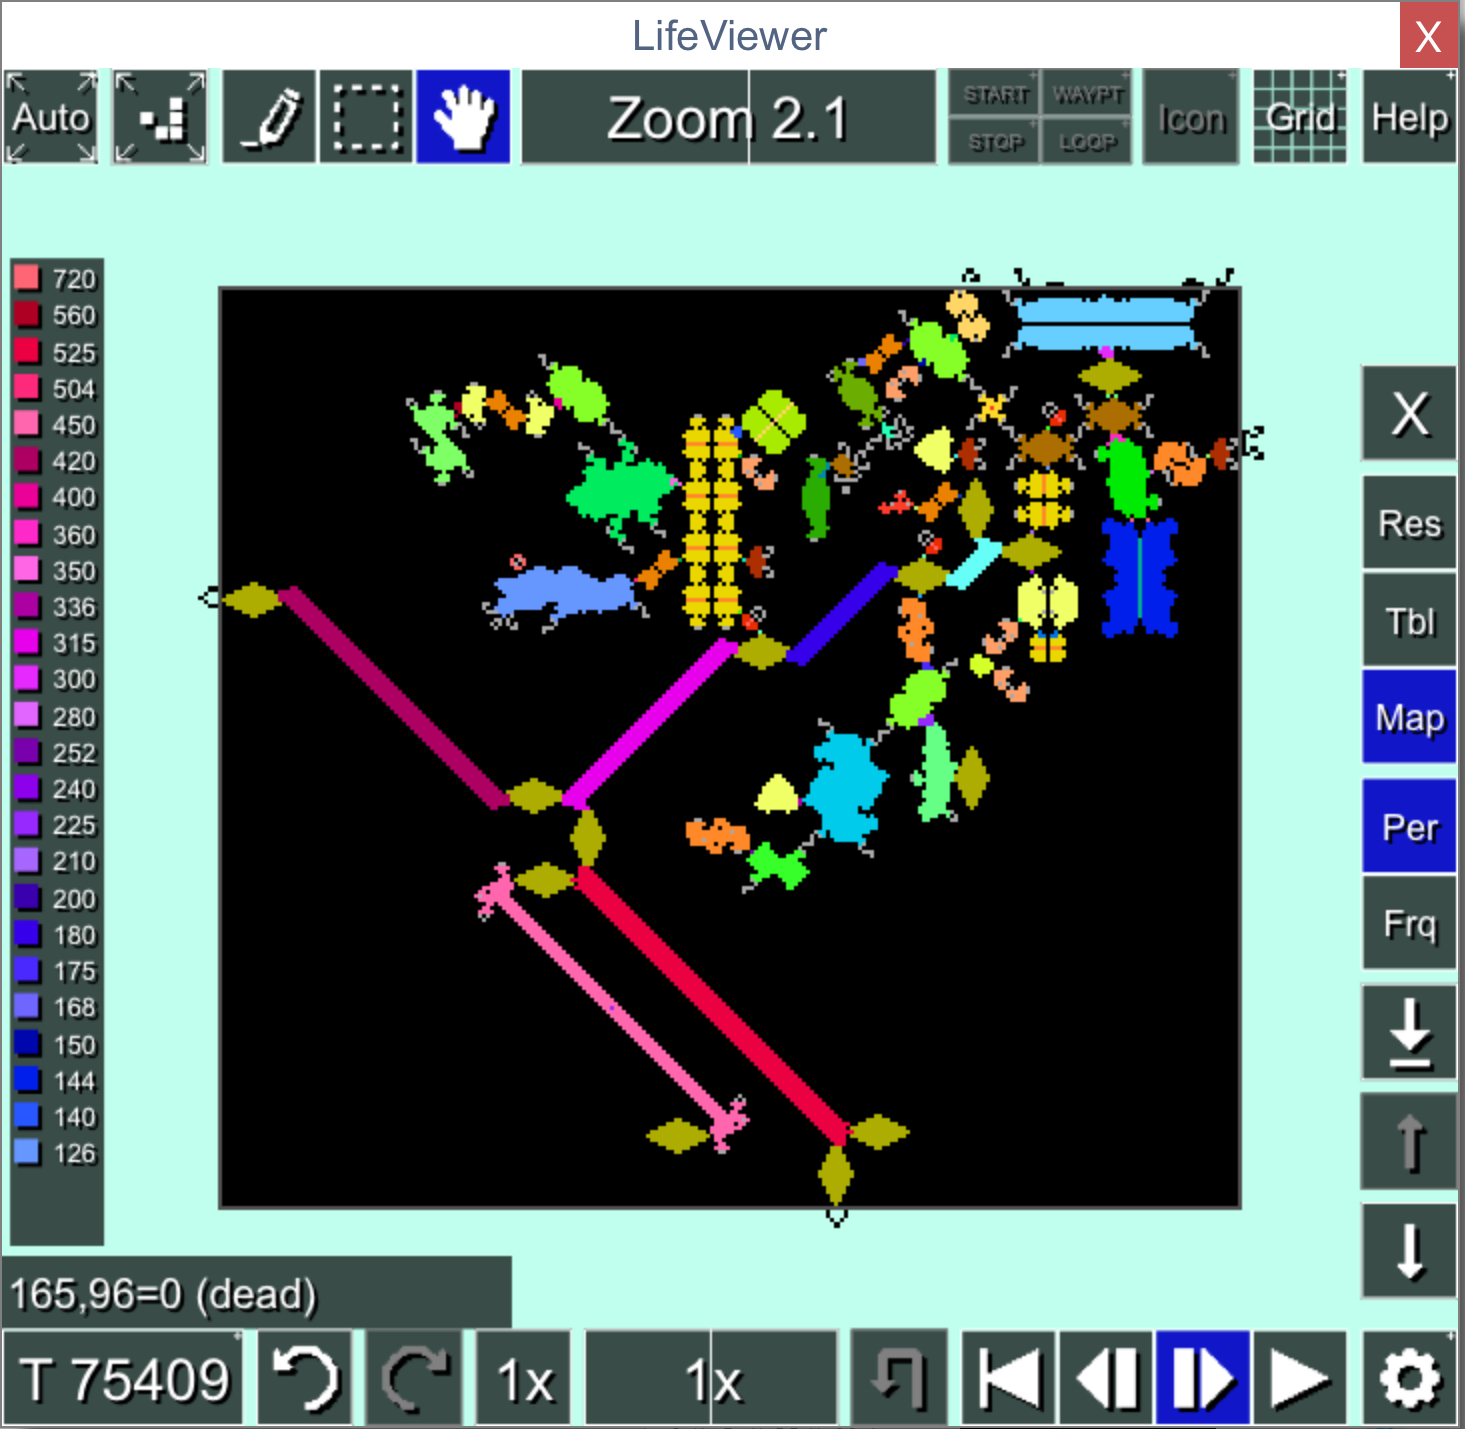Click the downward arrow with underline icon
The height and width of the screenshot is (1429, 1465).
tap(1410, 1032)
